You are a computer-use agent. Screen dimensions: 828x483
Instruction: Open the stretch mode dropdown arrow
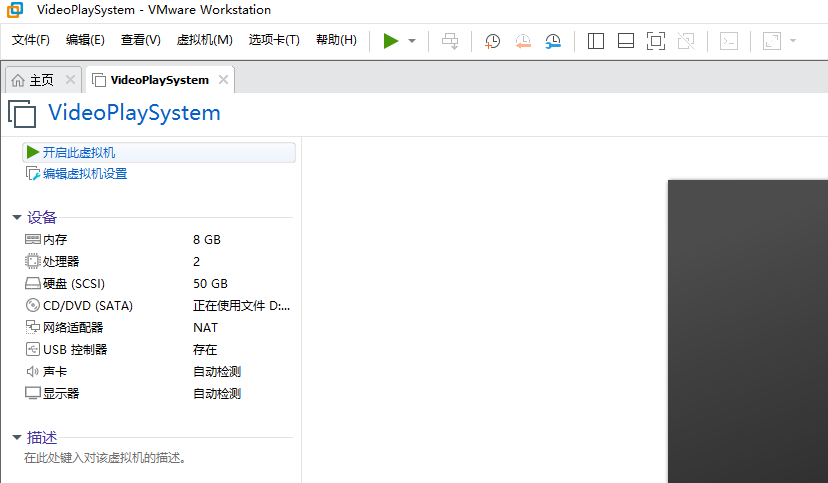pyautogui.click(x=793, y=41)
